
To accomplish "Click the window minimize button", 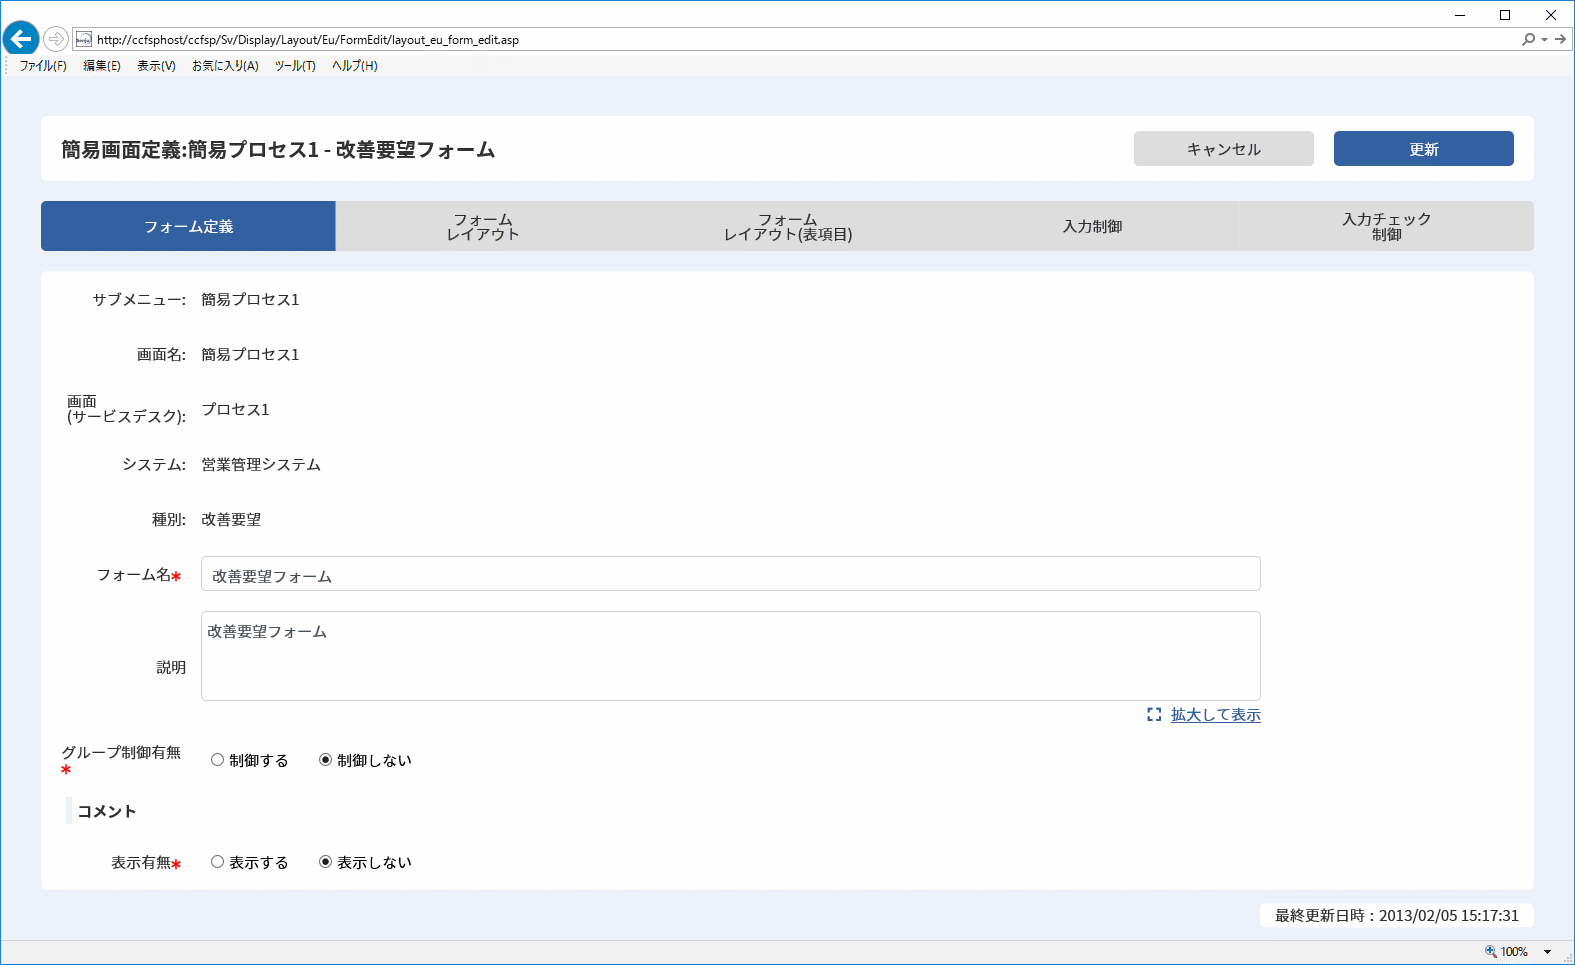I will (1460, 15).
